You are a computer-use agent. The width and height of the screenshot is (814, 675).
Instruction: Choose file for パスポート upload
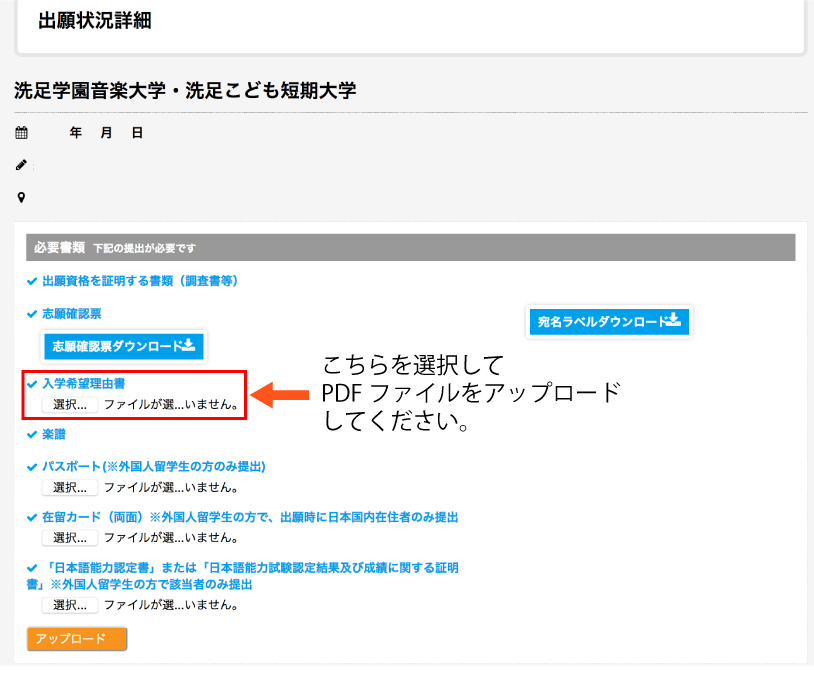pyautogui.click(x=70, y=488)
